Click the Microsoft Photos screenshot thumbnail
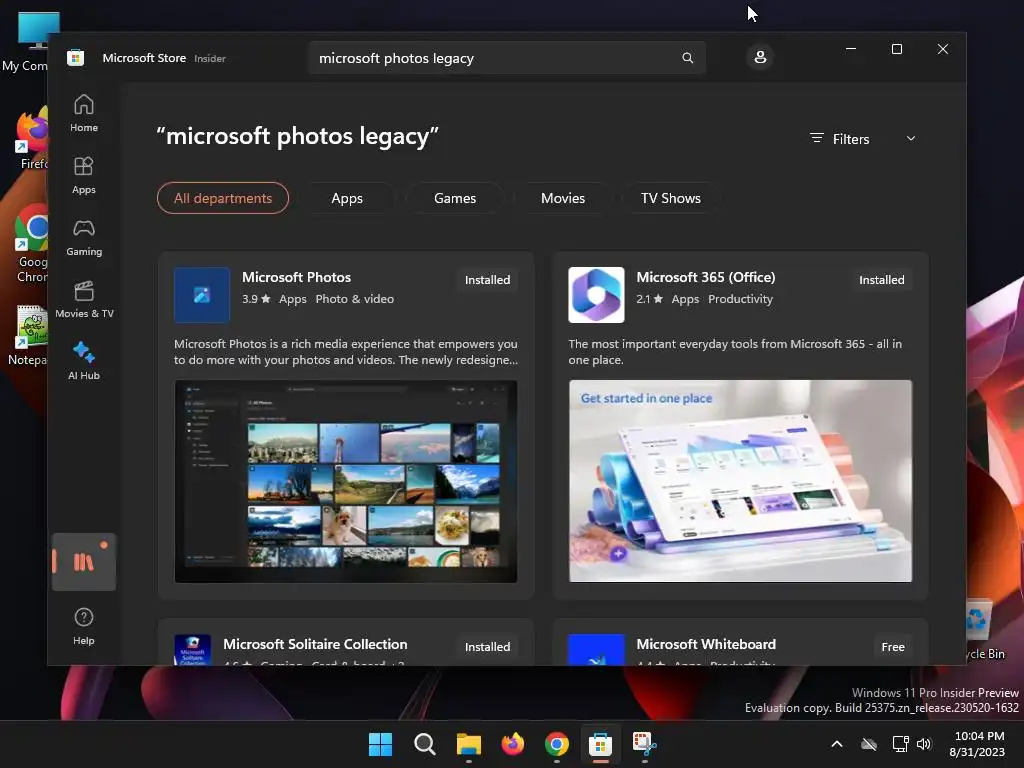The width and height of the screenshot is (1024, 768). 346,481
